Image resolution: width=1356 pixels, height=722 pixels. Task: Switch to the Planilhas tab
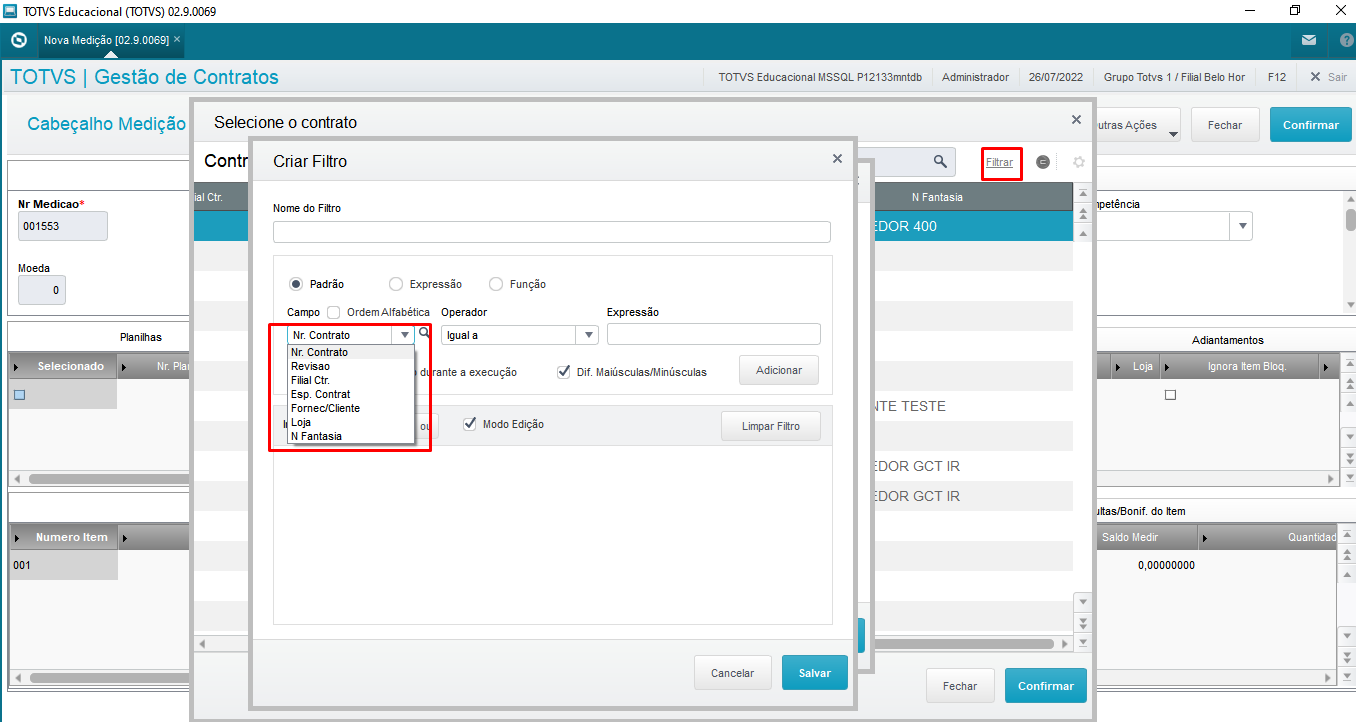click(x=141, y=338)
